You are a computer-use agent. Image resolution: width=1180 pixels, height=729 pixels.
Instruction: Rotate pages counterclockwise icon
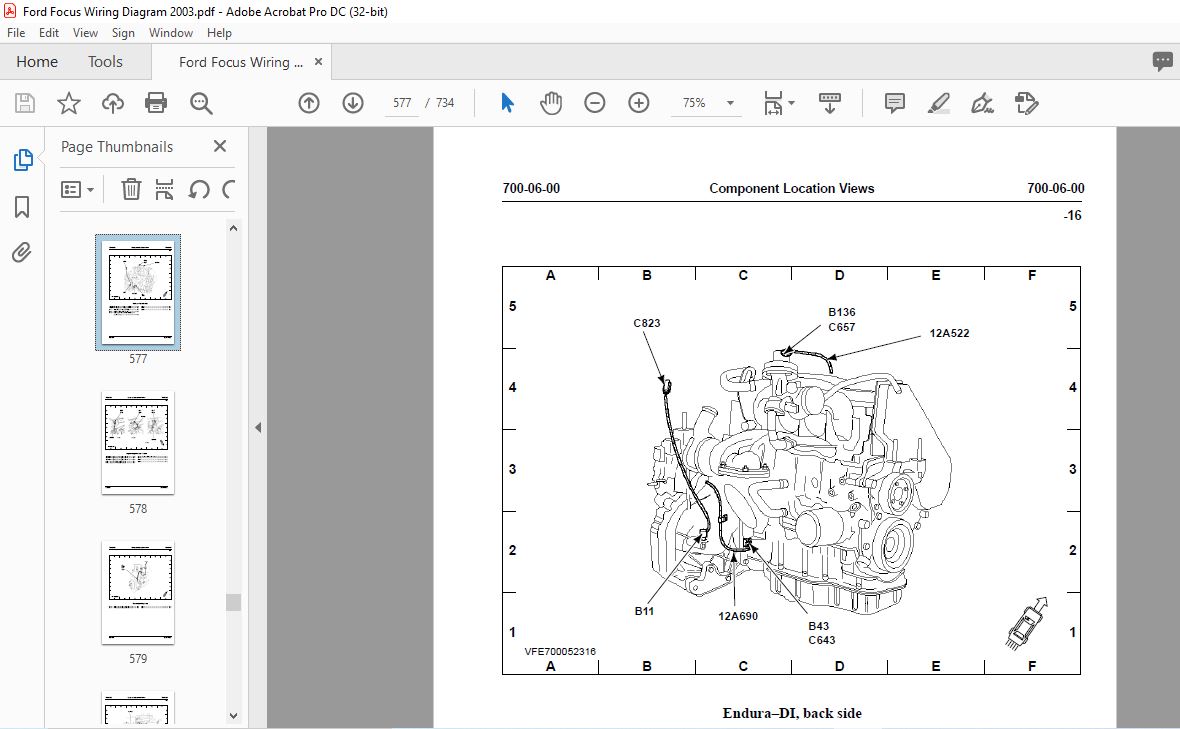click(x=199, y=190)
